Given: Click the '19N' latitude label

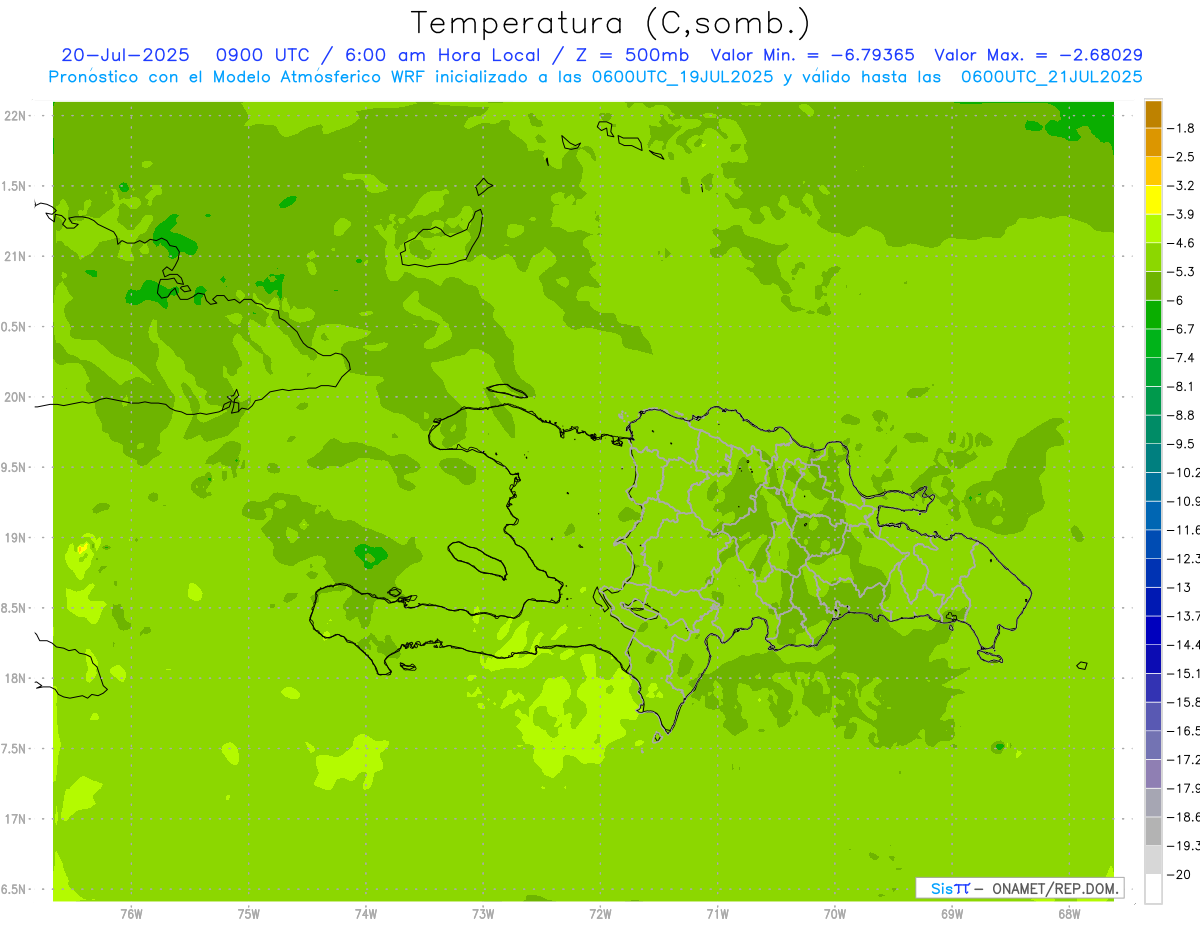Looking at the screenshot, I should (15, 538).
